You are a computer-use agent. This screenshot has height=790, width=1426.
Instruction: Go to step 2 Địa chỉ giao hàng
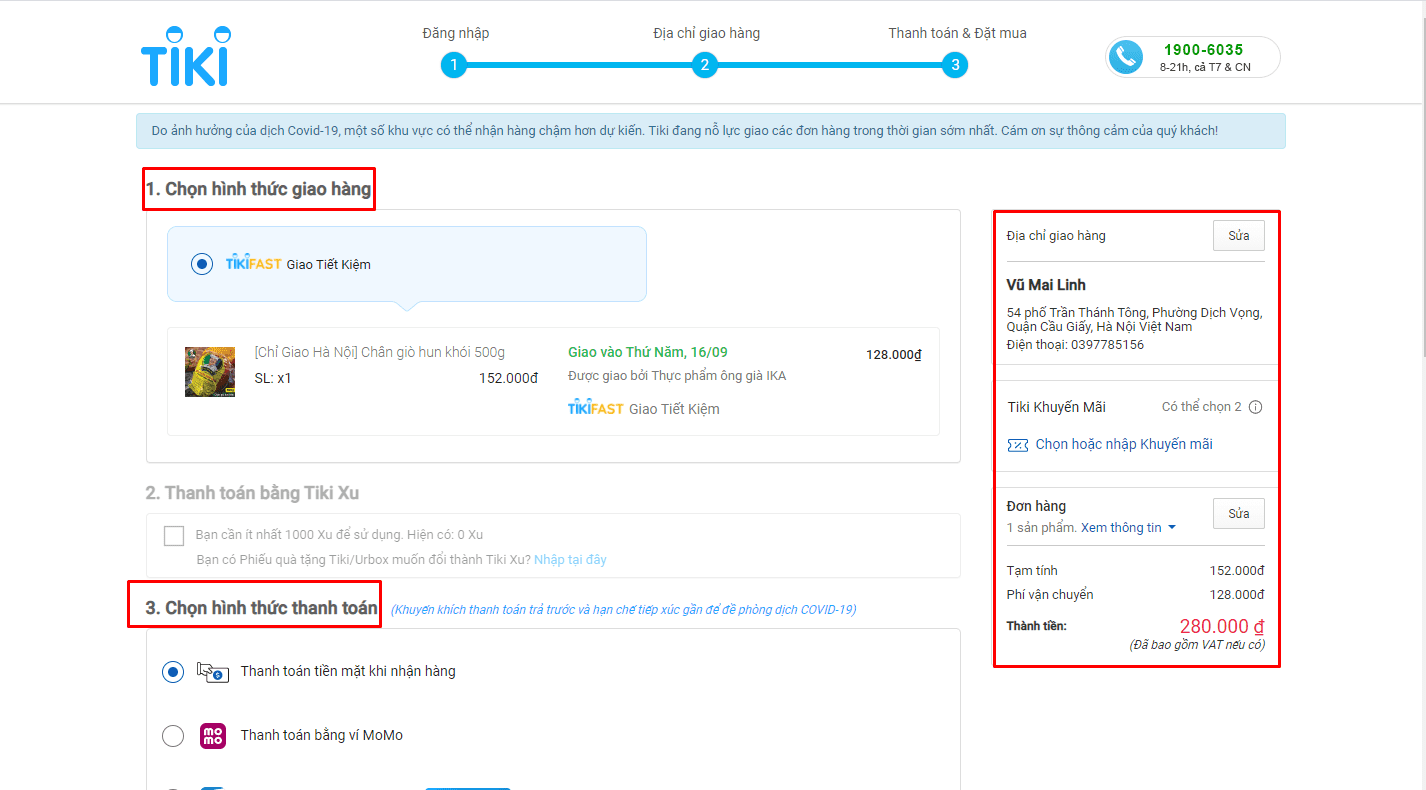coord(705,66)
